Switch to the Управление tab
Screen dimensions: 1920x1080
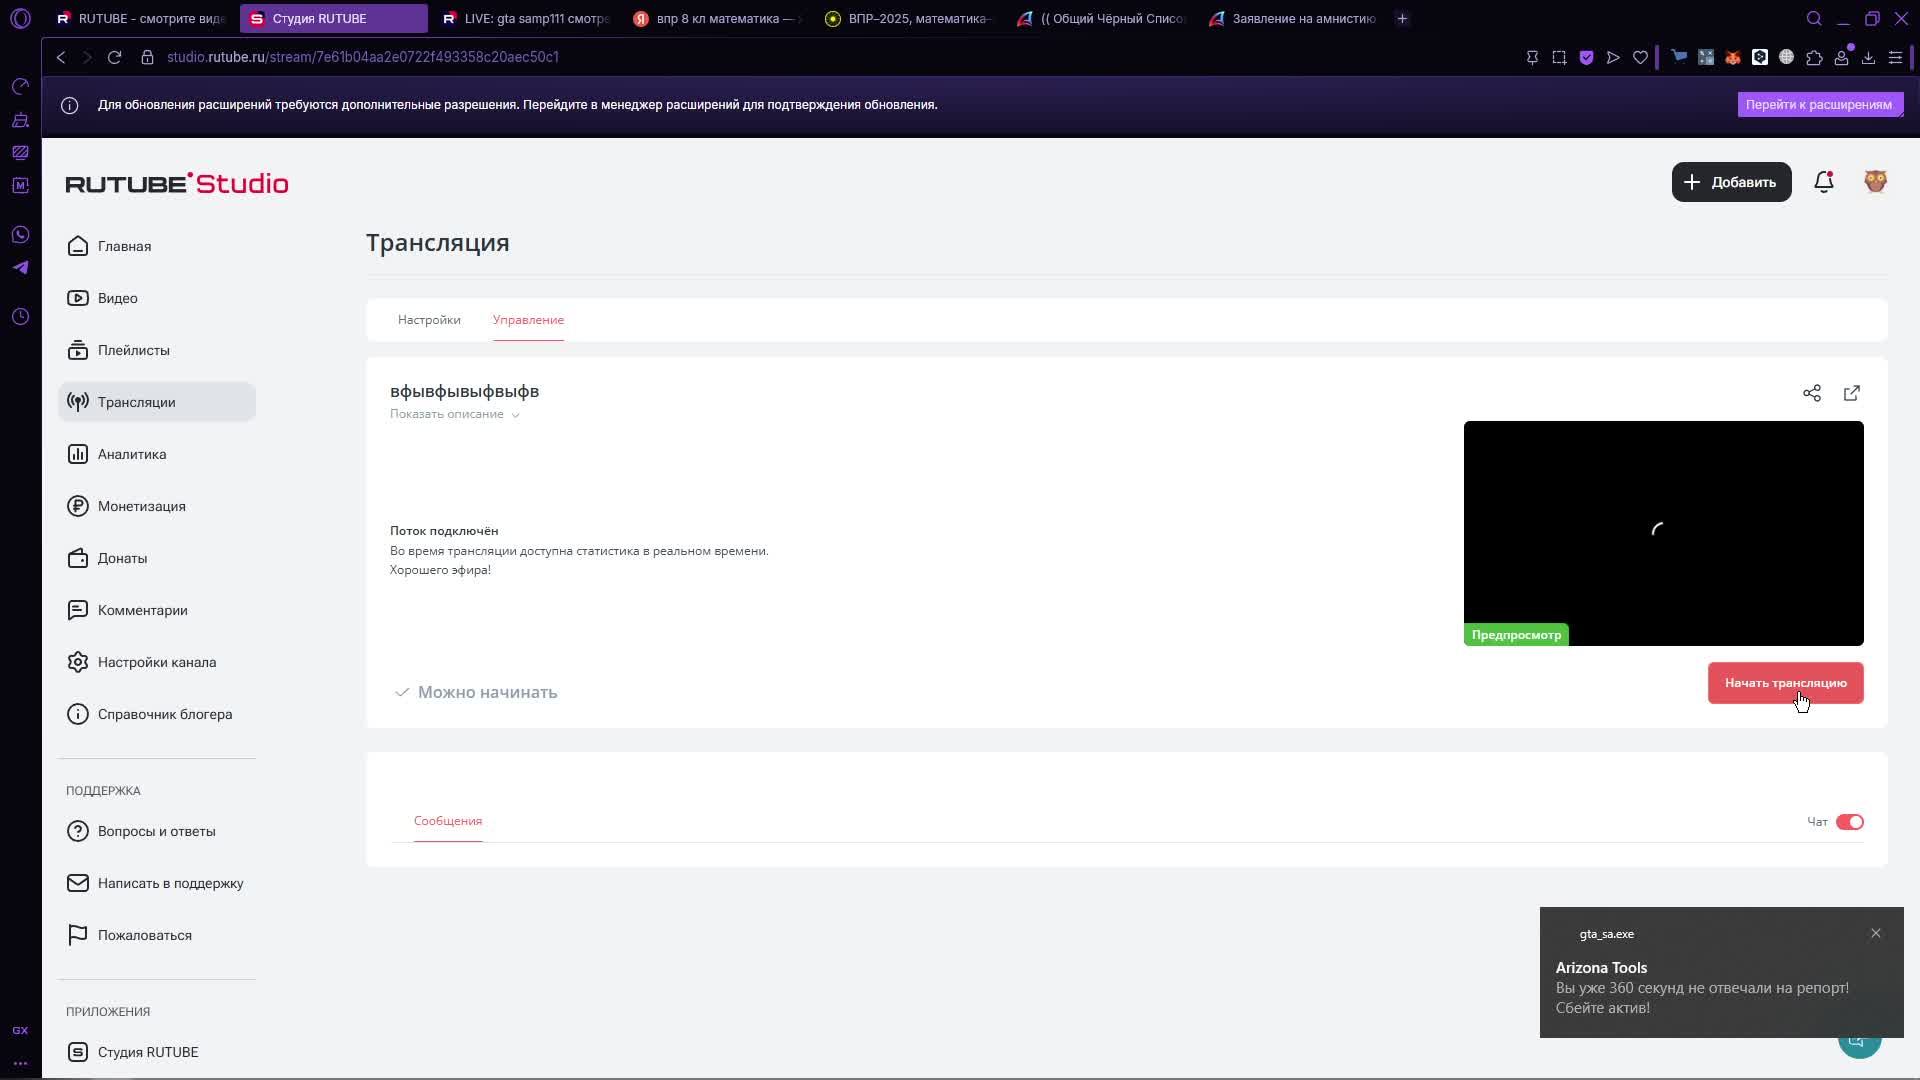coord(528,320)
